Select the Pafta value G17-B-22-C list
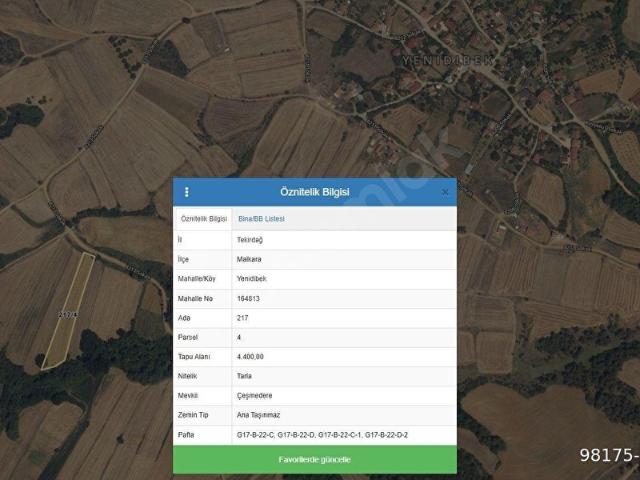The image size is (640, 480). [x=322, y=435]
